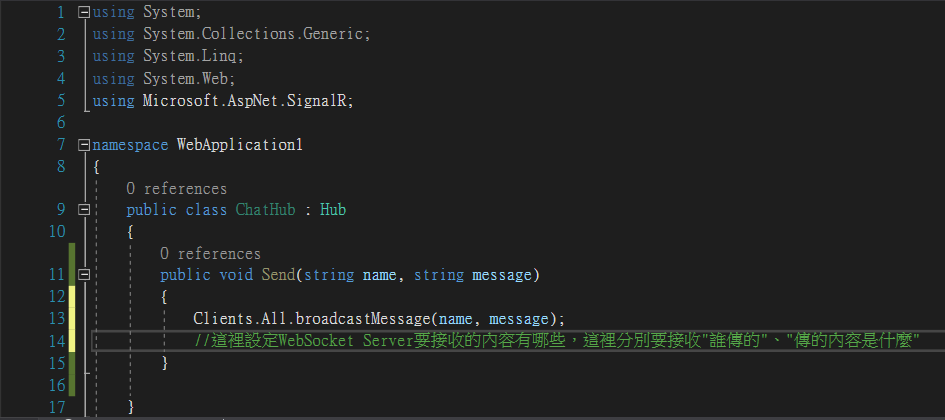Image resolution: width=945 pixels, height=420 pixels.
Task: Click the System.Linq using line
Action: pyautogui.click(x=168, y=56)
